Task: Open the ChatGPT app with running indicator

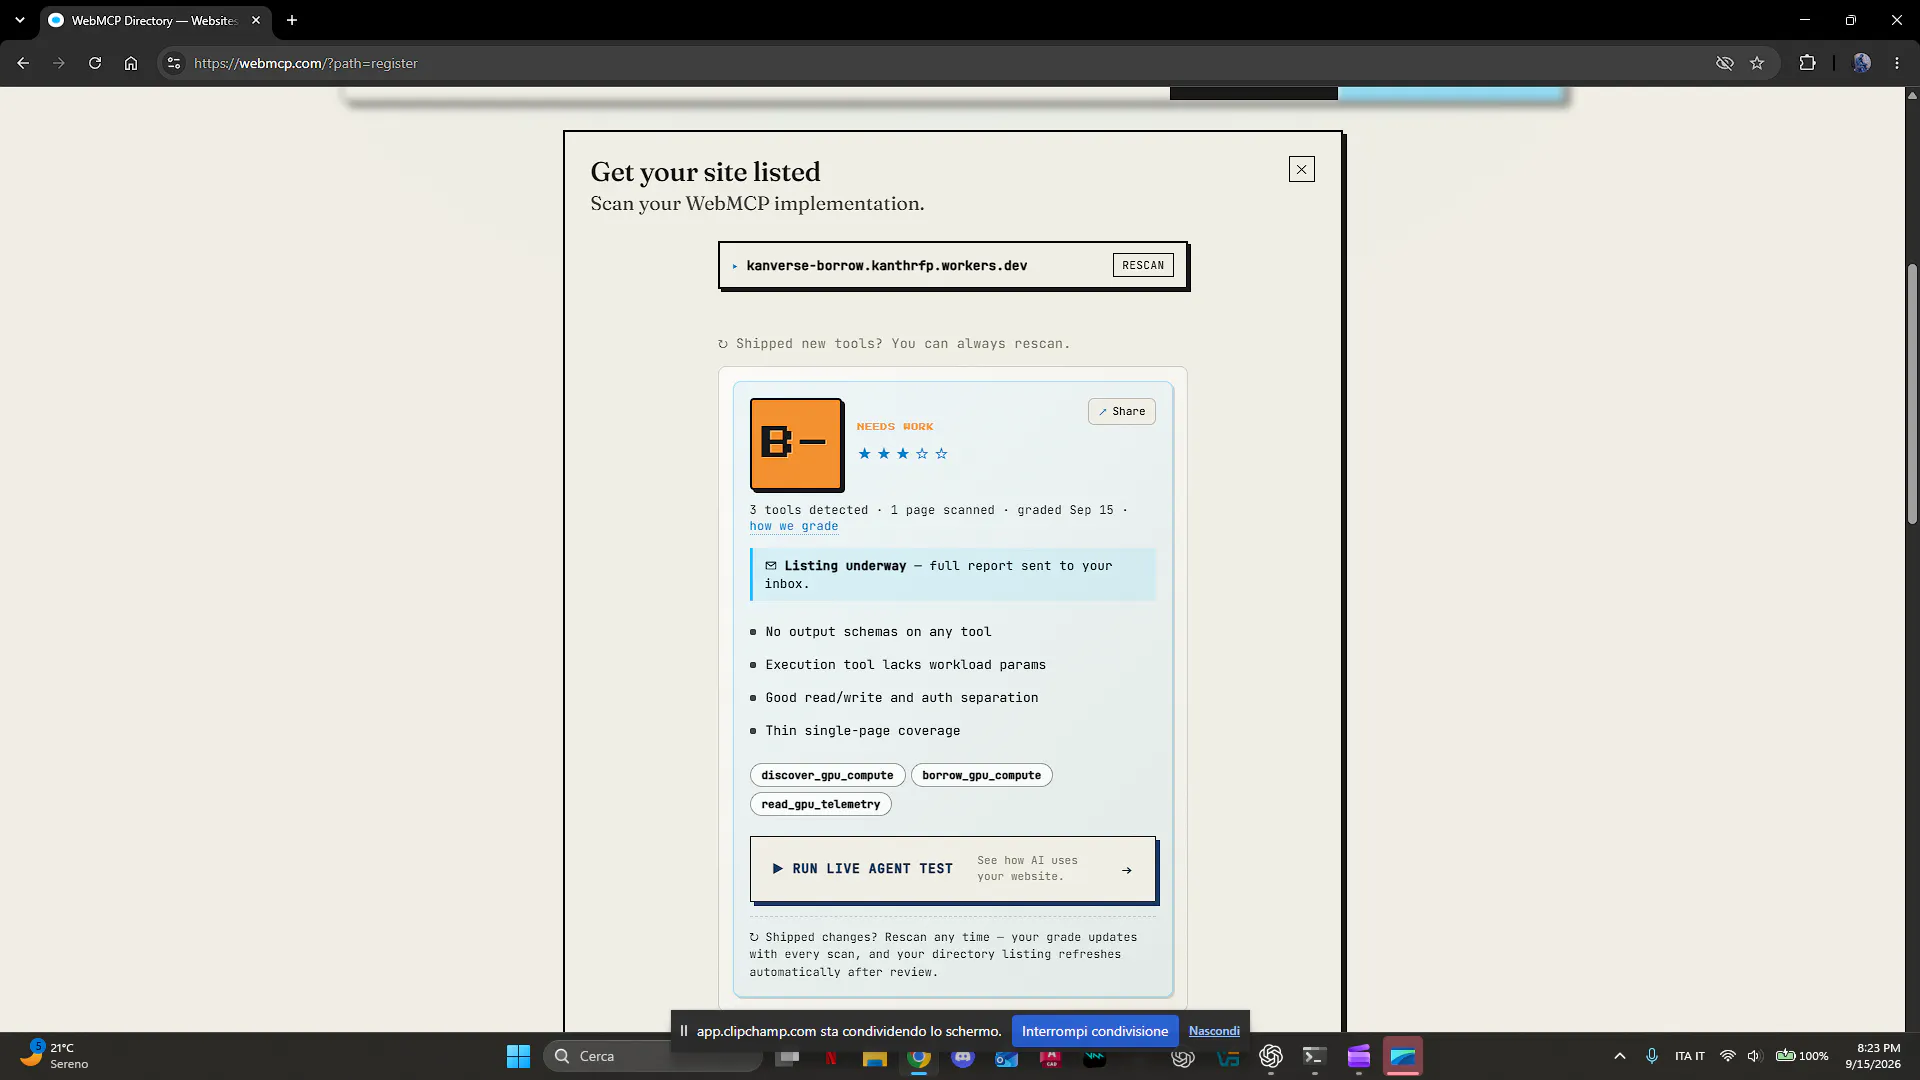Action: [1271, 1056]
